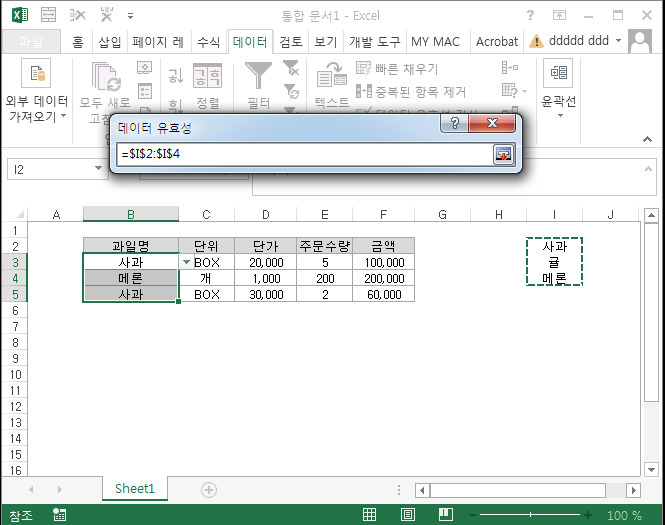This screenshot has height=525, width=665.
Task: Click cell with value 20,000
Action: click(266, 262)
